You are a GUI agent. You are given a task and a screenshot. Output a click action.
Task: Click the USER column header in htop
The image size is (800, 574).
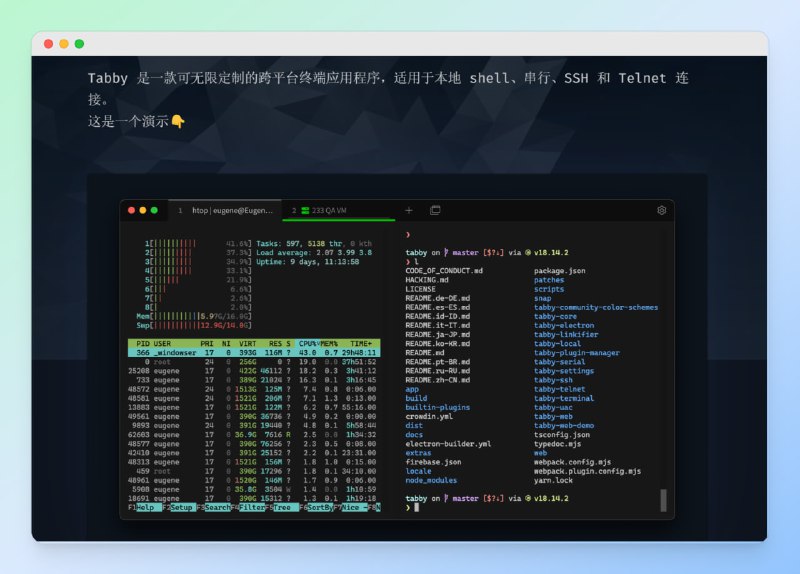pyautogui.click(x=162, y=343)
